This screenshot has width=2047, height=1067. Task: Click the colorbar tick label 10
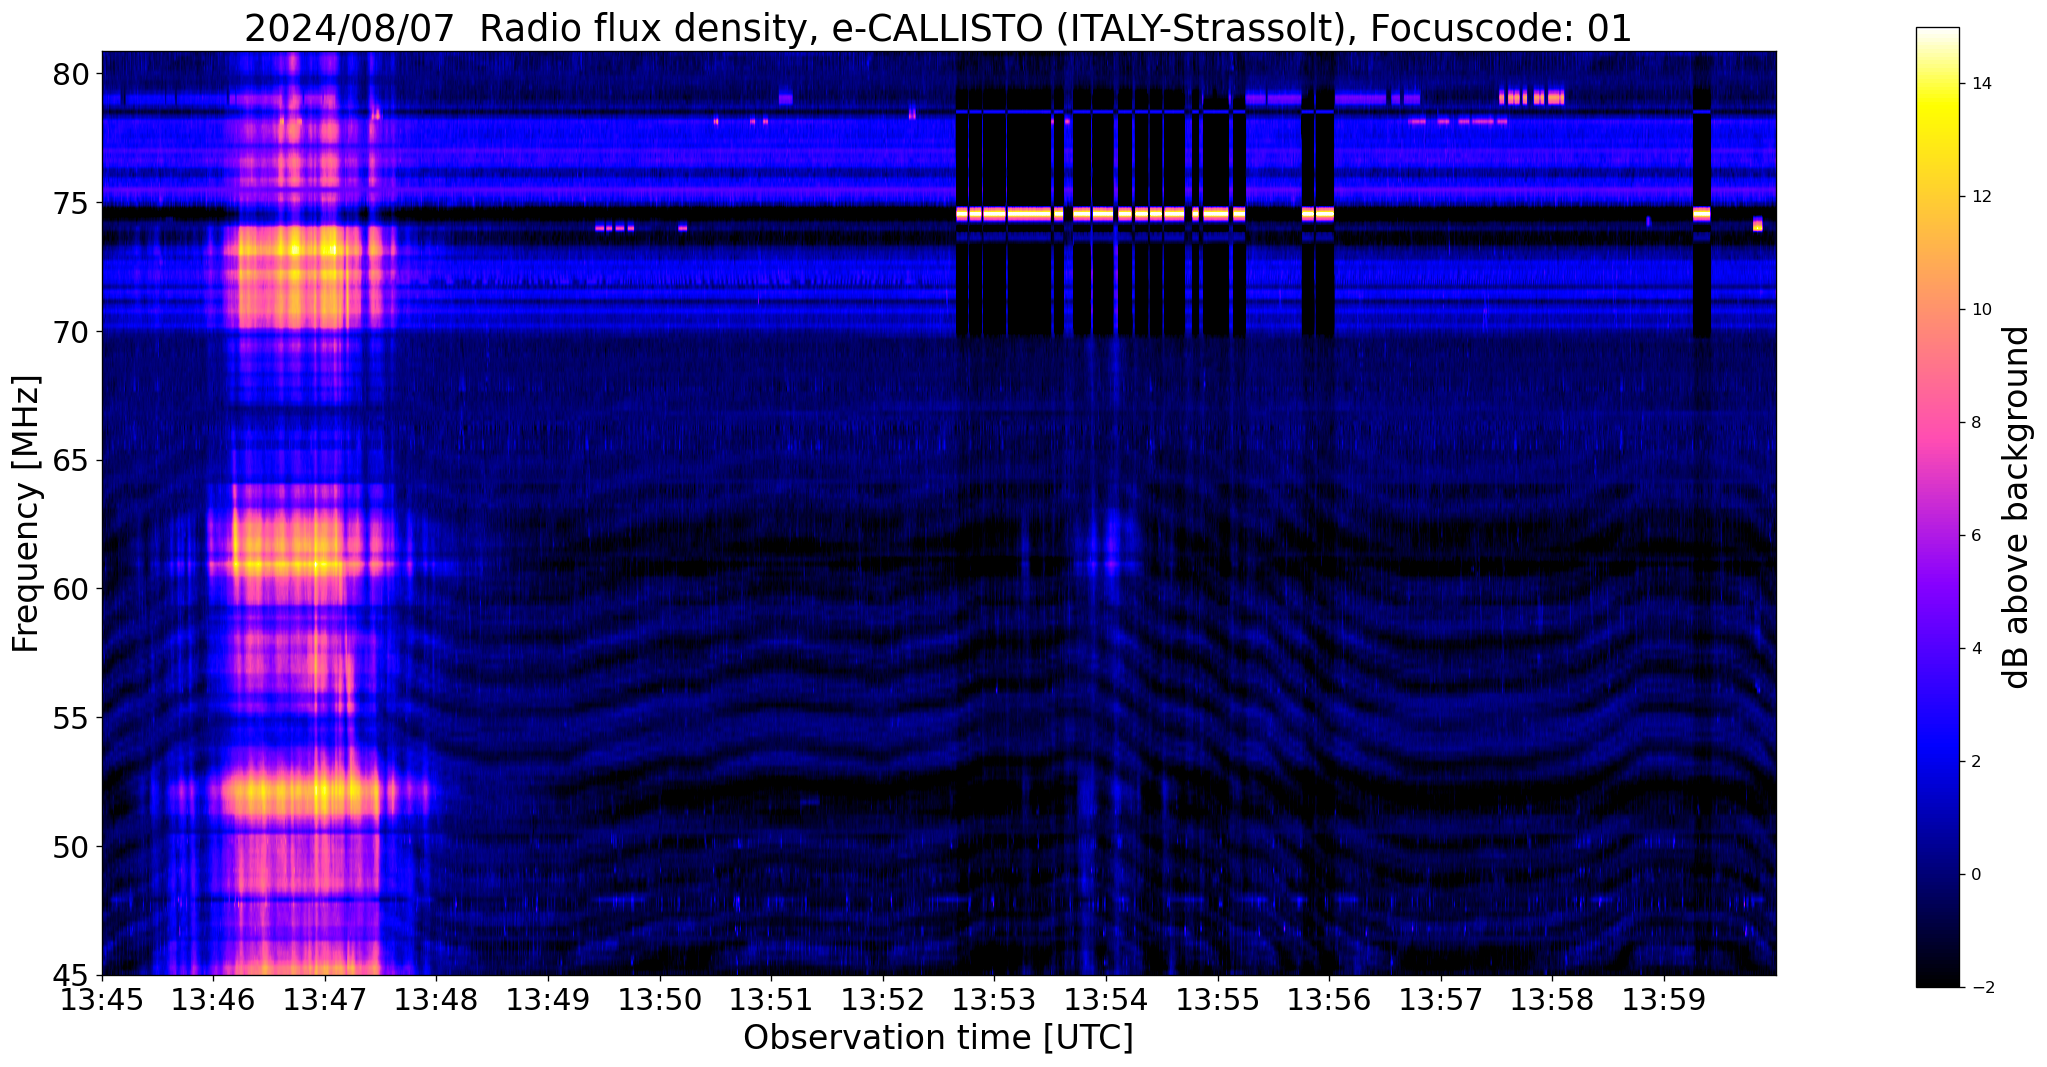point(1981,310)
